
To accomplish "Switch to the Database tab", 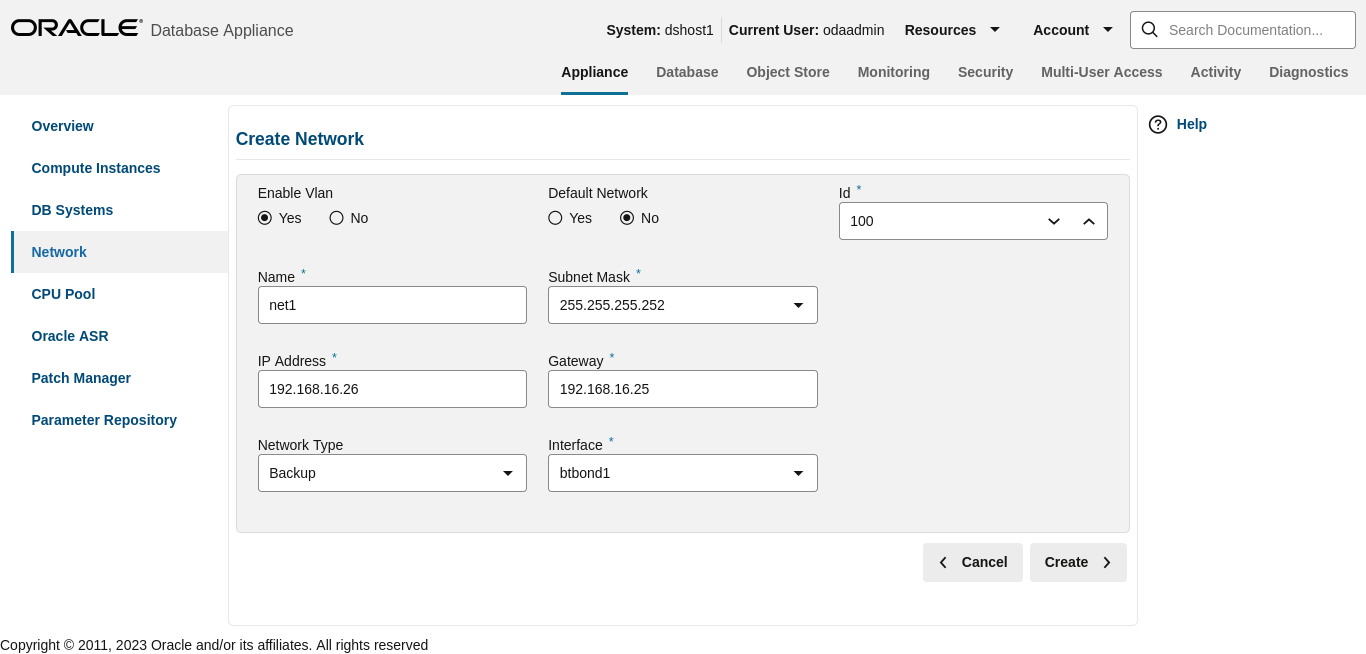I will pyautogui.click(x=687, y=72).
